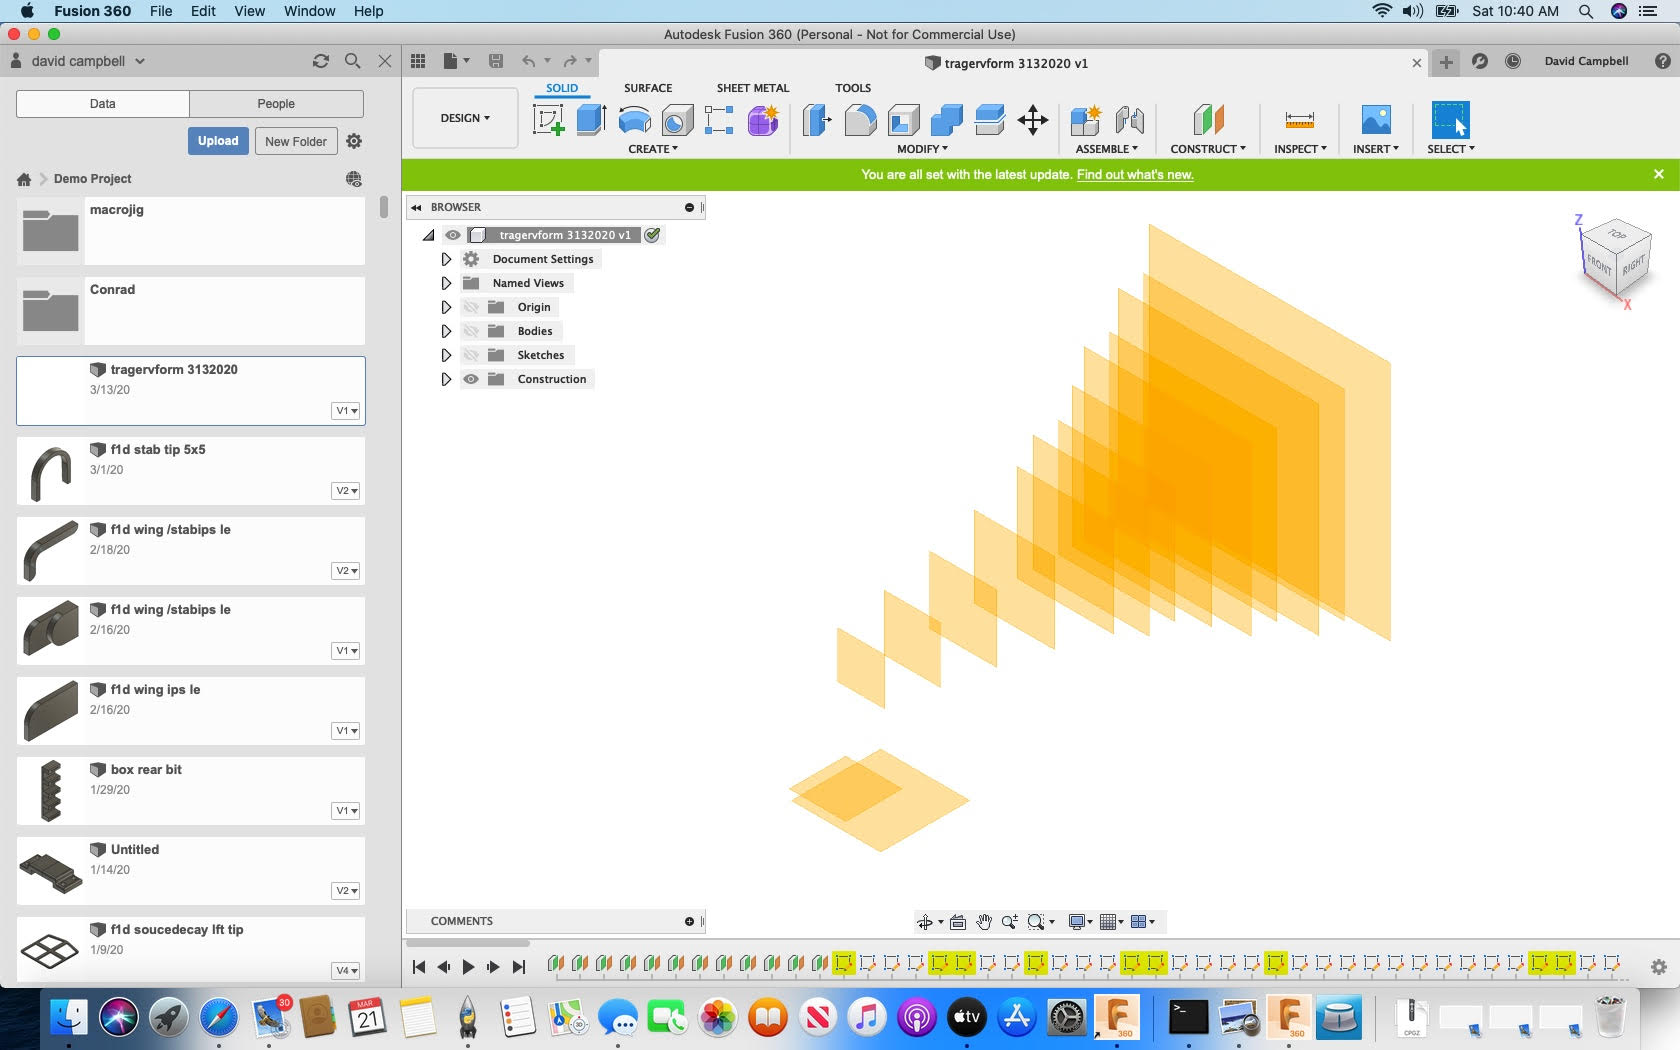Switch to the SURFACE tab
This screenshot has height=1050, width=1680.
coord(647,88)
